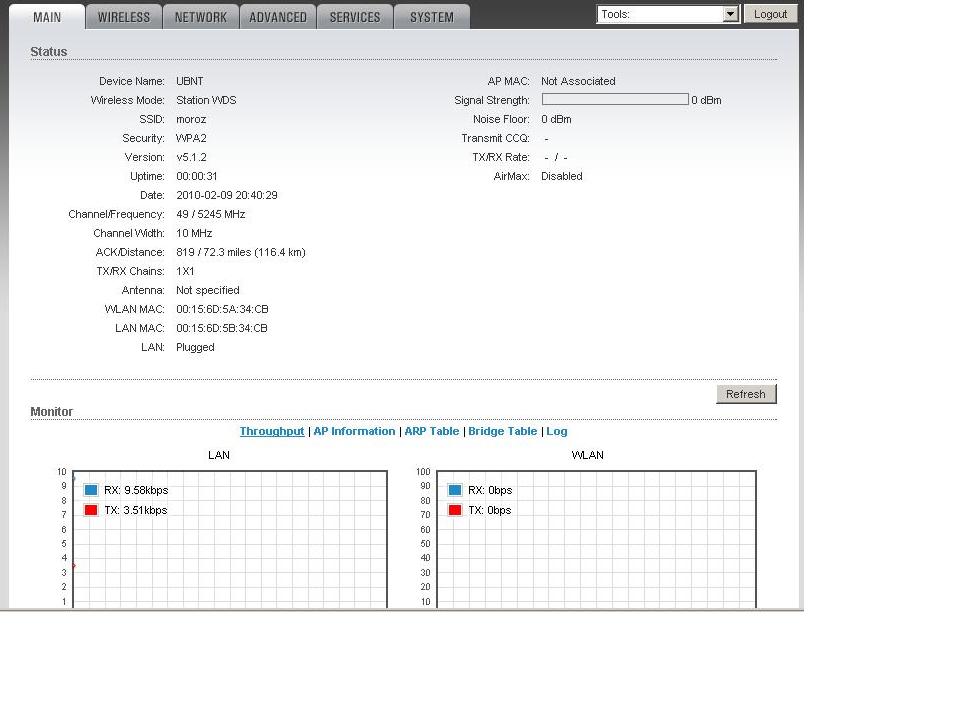
Task: Click the Signal Strength bar
Action: point(615,100)
